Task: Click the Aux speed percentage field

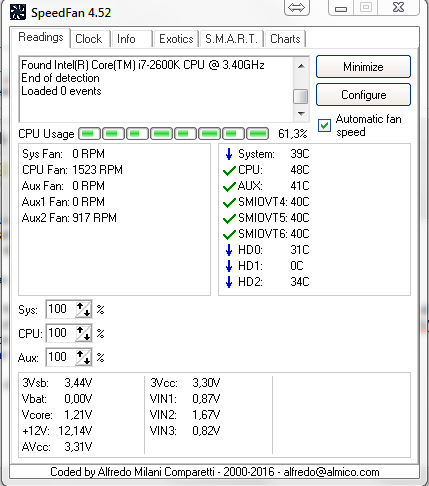Action: click(x=60, y=357)
